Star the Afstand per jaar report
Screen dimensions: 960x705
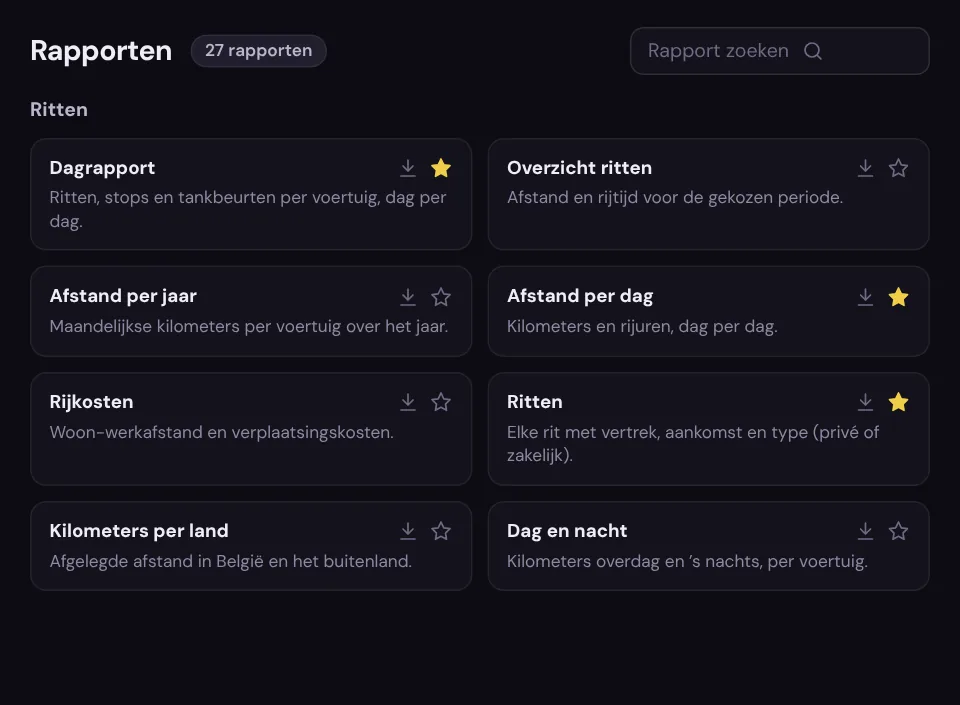coord(441,297)
